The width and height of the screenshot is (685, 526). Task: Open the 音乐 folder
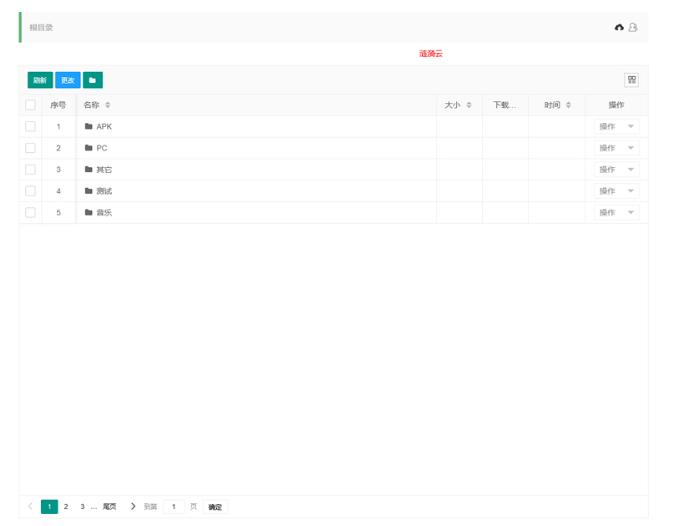[104, 213]
